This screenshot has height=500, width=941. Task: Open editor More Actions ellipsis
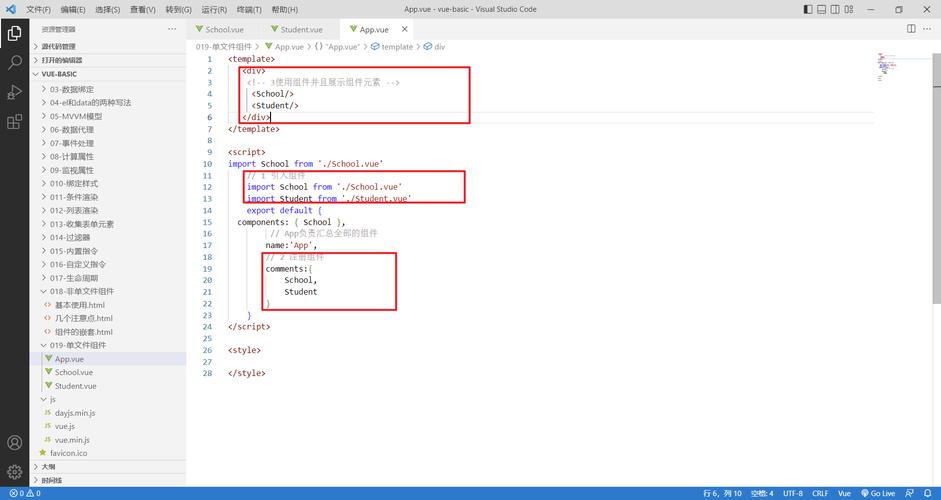[x=928, y=29]
